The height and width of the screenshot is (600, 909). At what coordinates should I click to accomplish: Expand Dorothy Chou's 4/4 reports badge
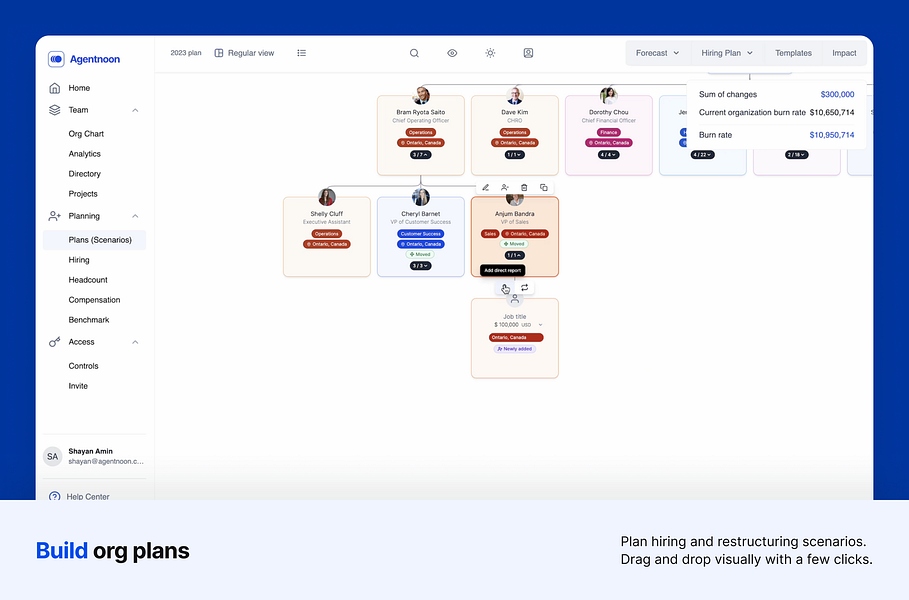[x=609, y=155]
